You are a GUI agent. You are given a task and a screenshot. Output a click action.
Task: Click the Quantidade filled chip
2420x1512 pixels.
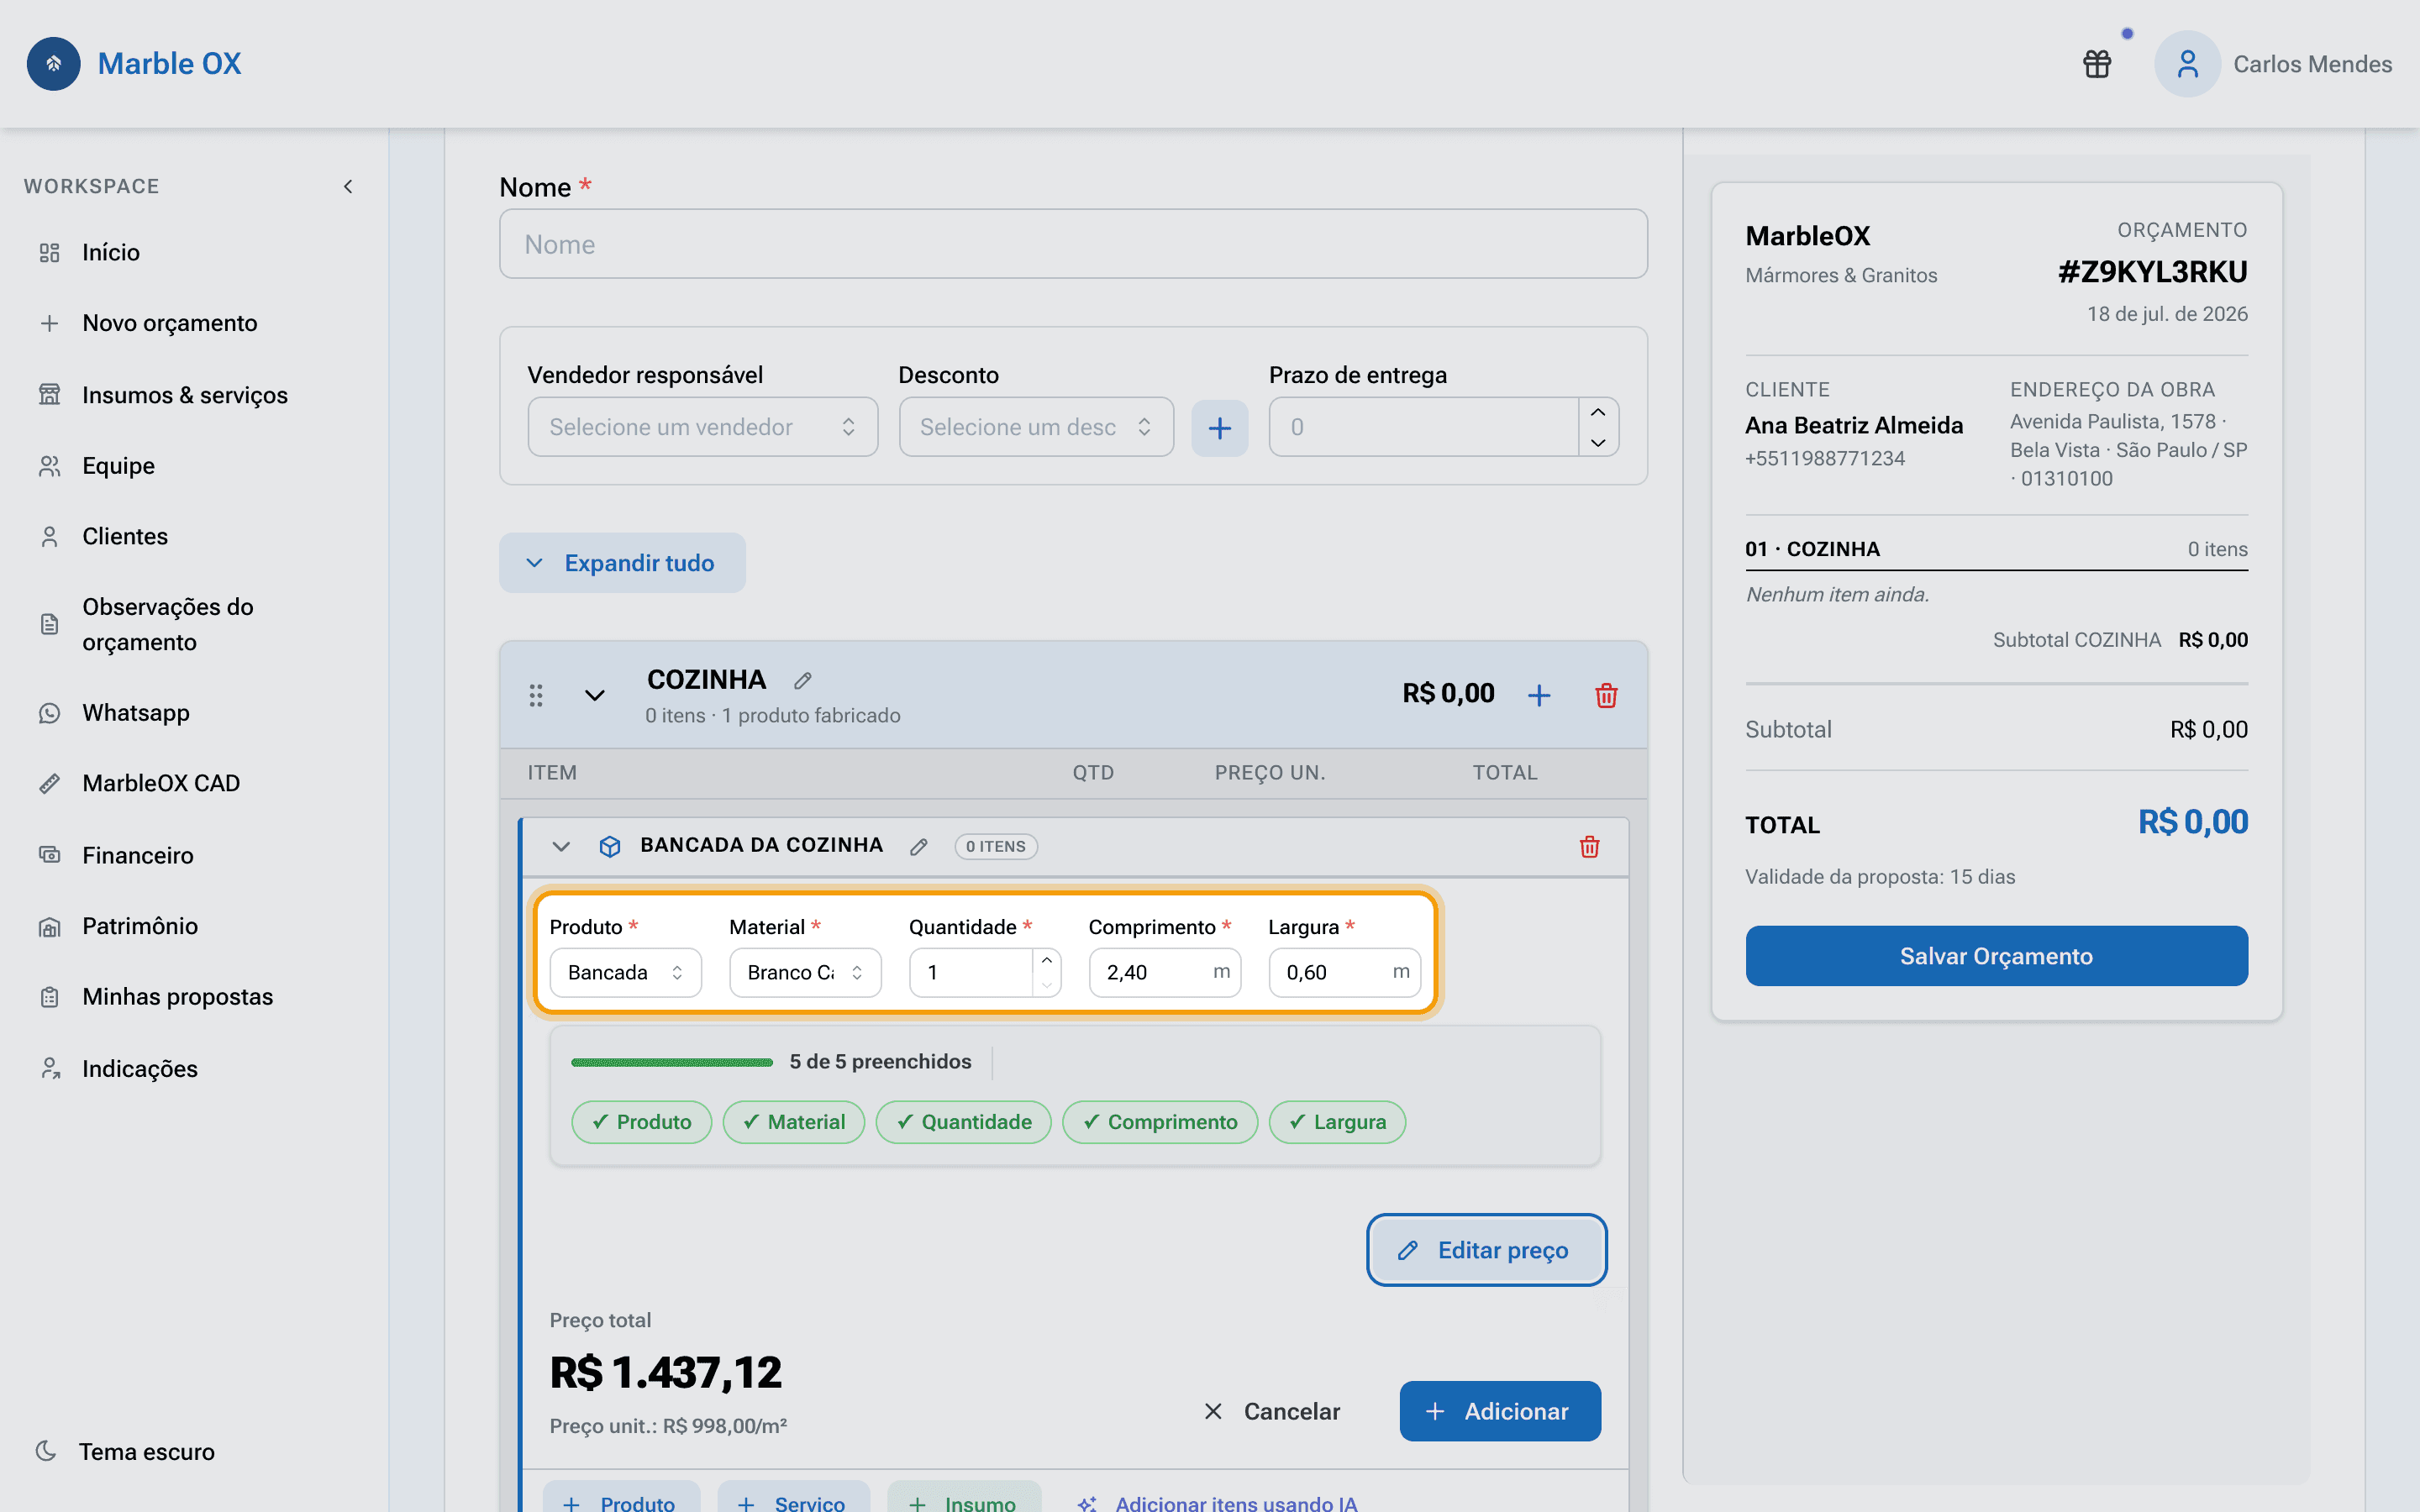[963, 1122]
